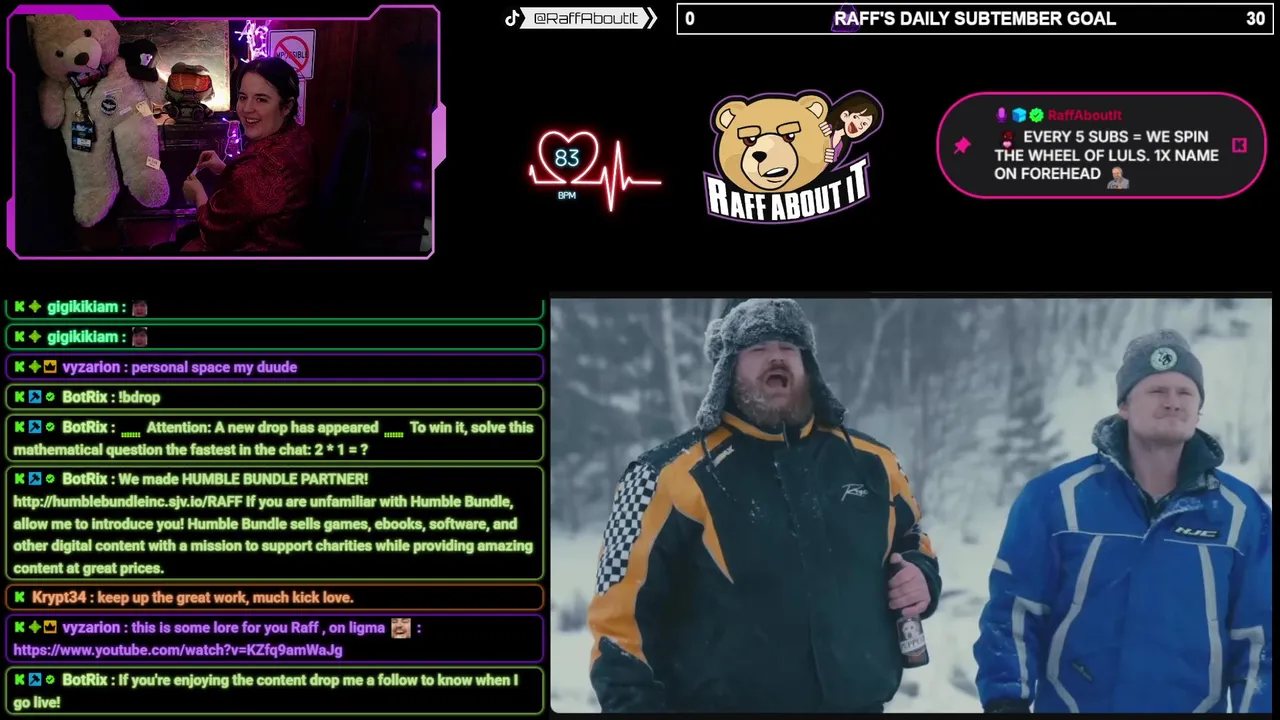Click the verified badge in "drop me a follow" message
Image resolution: width=1280 pixels, height=720 pixels.
tap(50, 680)
